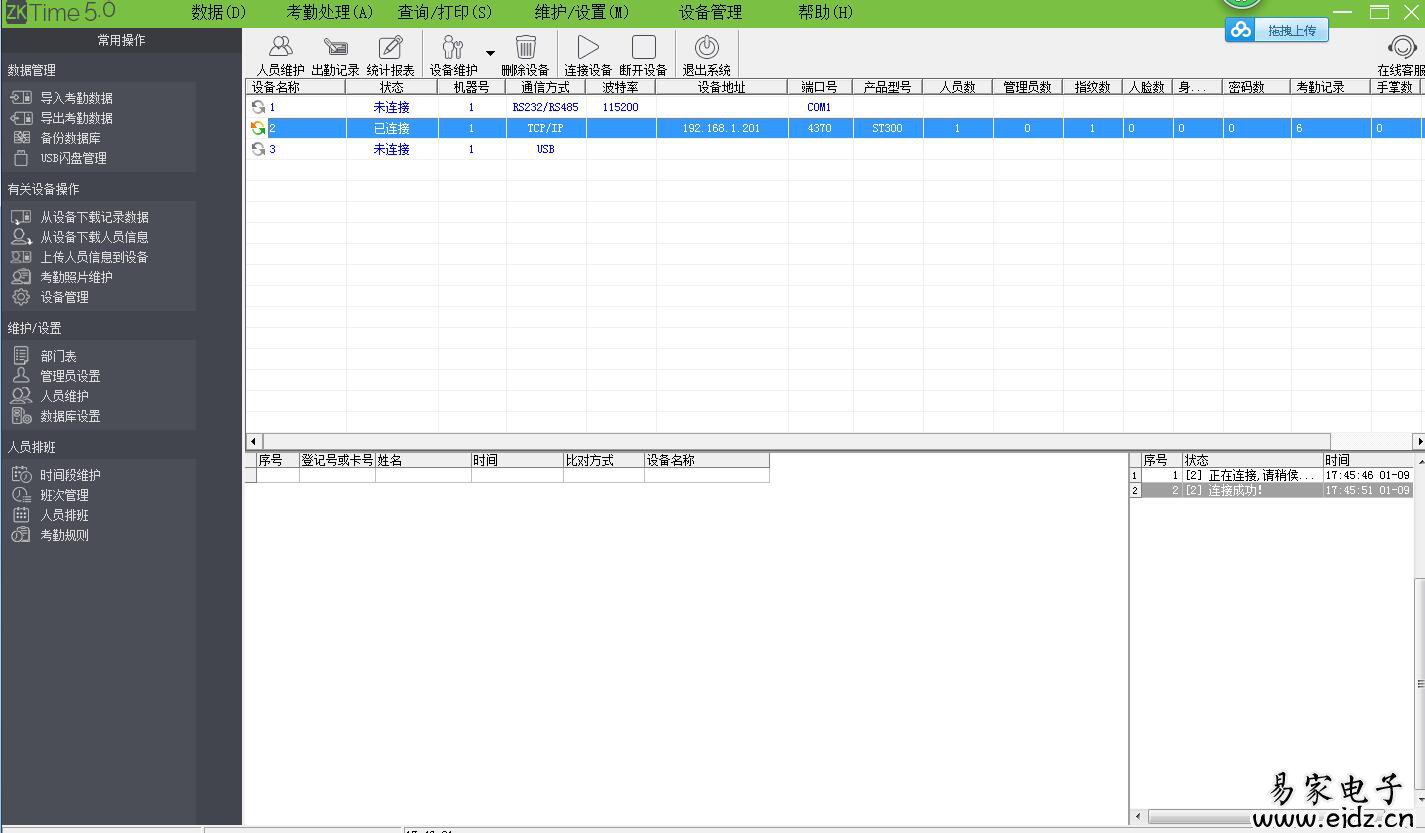
Task: Open the 出勤记录 toolbar icon
Action: tap(336, 47)
